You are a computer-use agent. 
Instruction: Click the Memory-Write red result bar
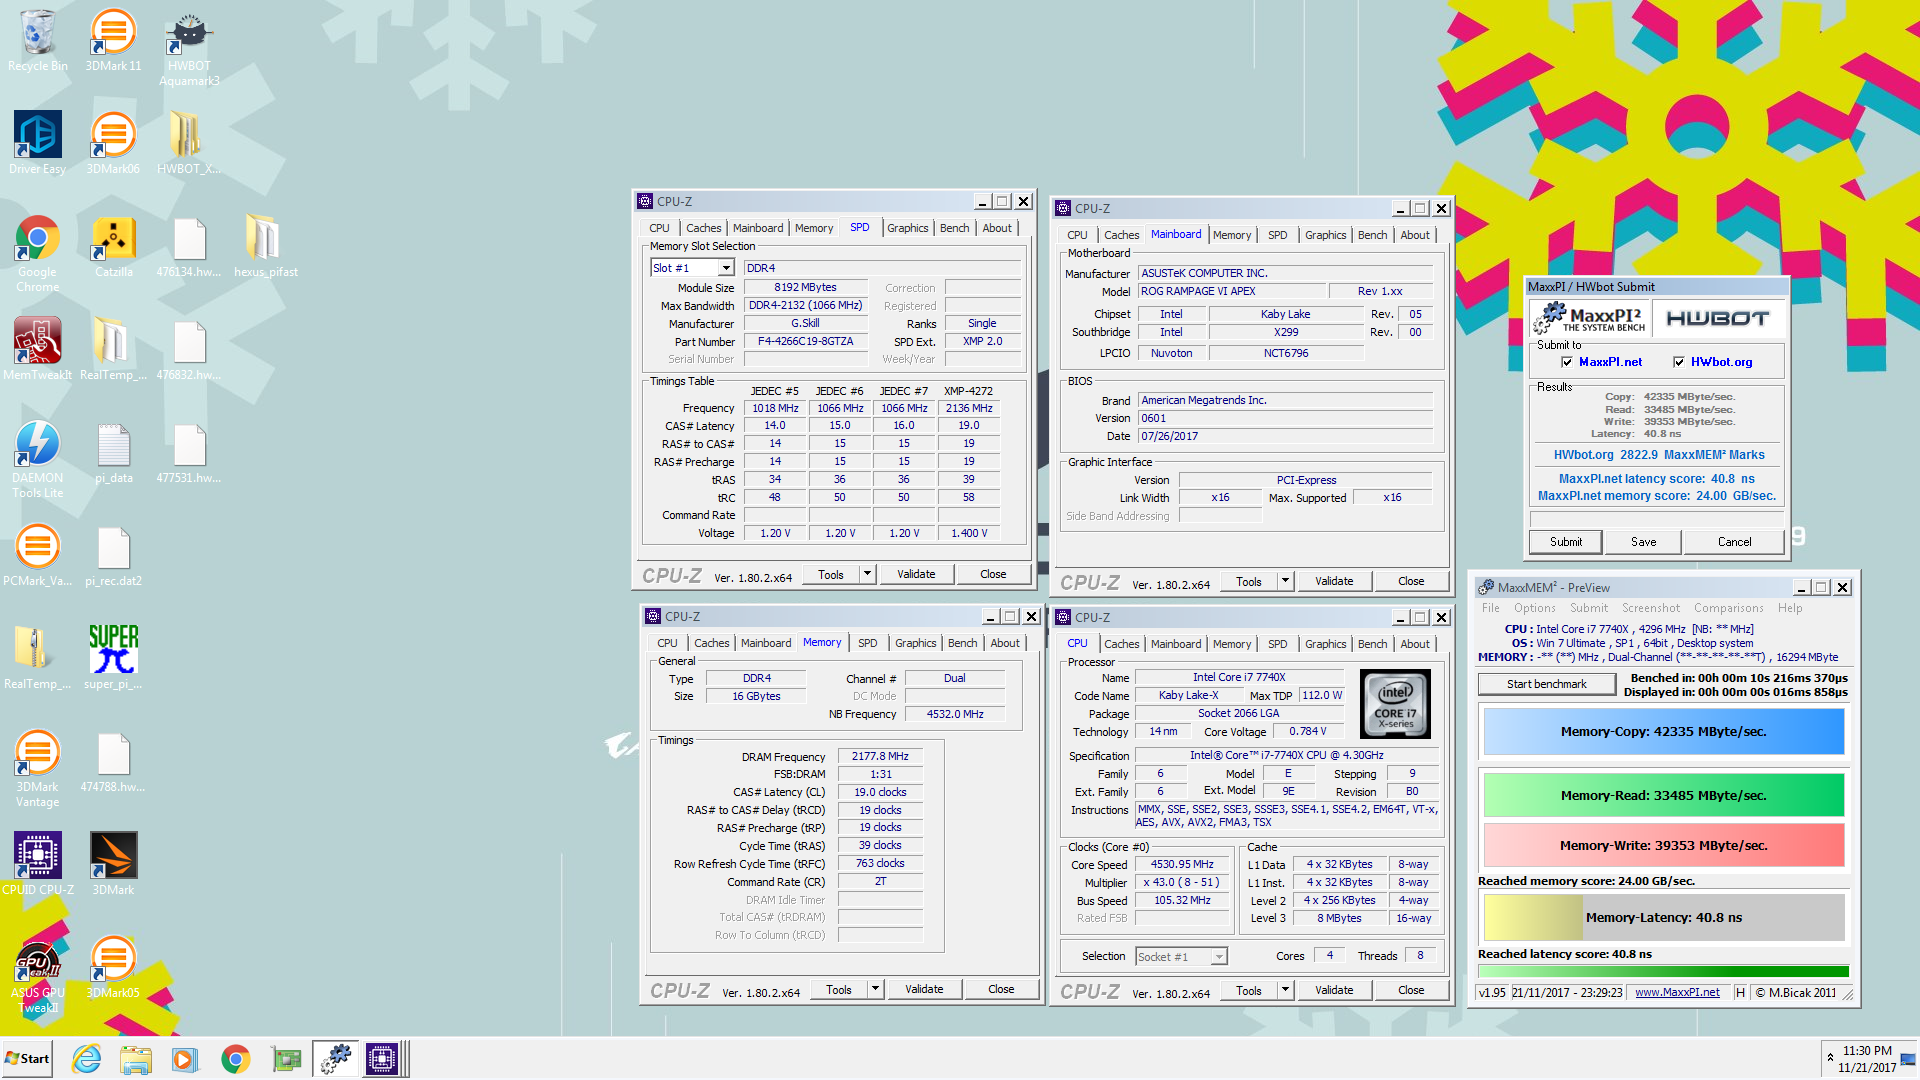click(x=1663, y=845)
